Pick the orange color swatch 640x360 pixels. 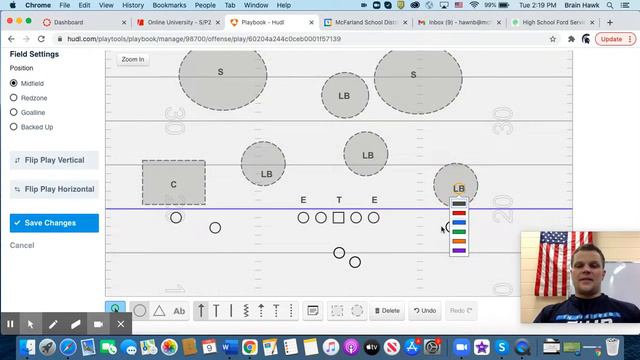click(x=459, y=241)
